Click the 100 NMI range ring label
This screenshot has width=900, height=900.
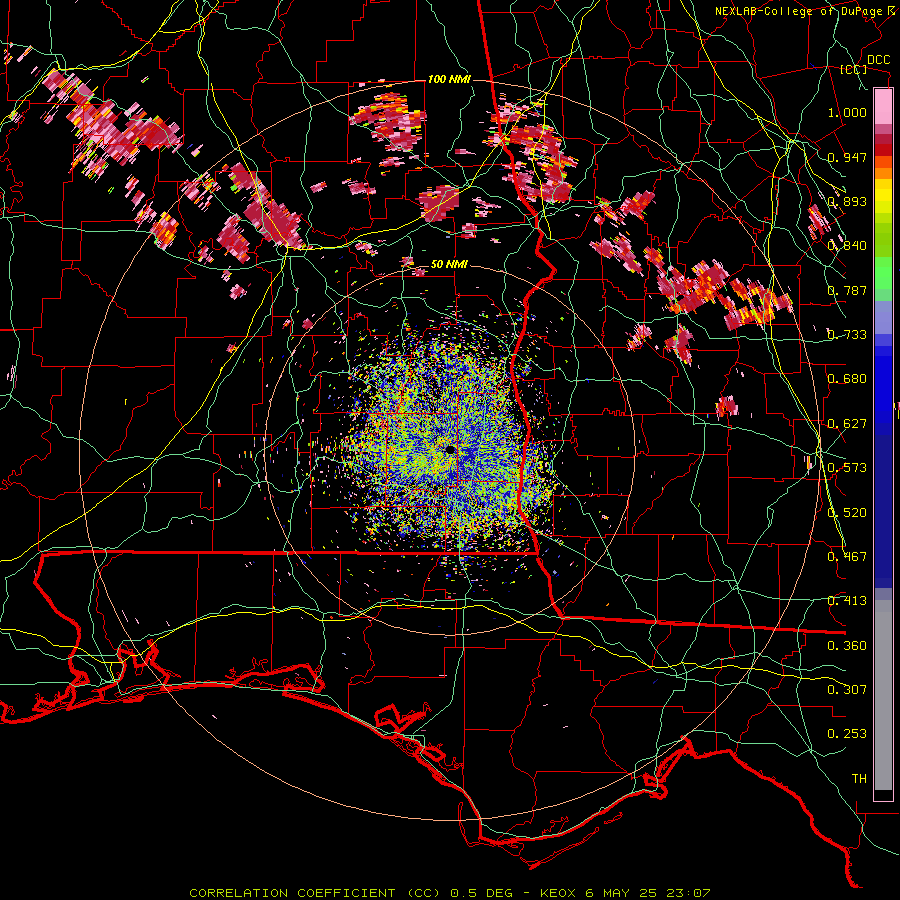(x=449, y=79)
